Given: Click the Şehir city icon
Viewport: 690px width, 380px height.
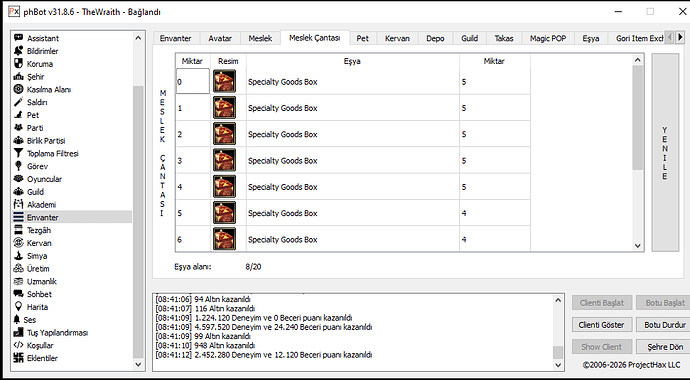Looking at the screenshot, I should tap(18, 76).
